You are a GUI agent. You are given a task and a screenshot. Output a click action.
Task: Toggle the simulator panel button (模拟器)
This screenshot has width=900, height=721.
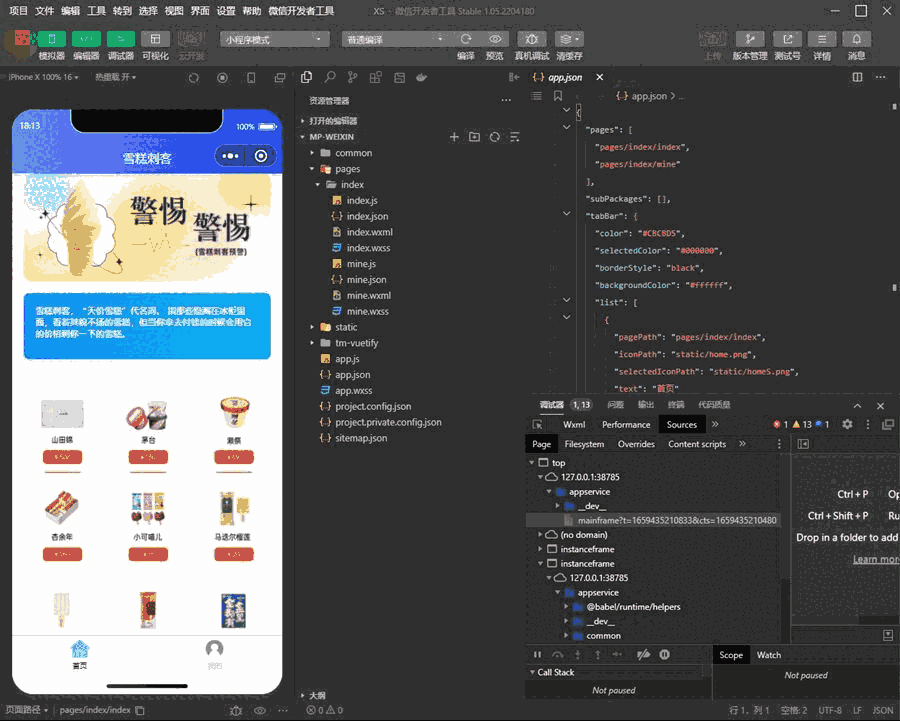[52, 39]
